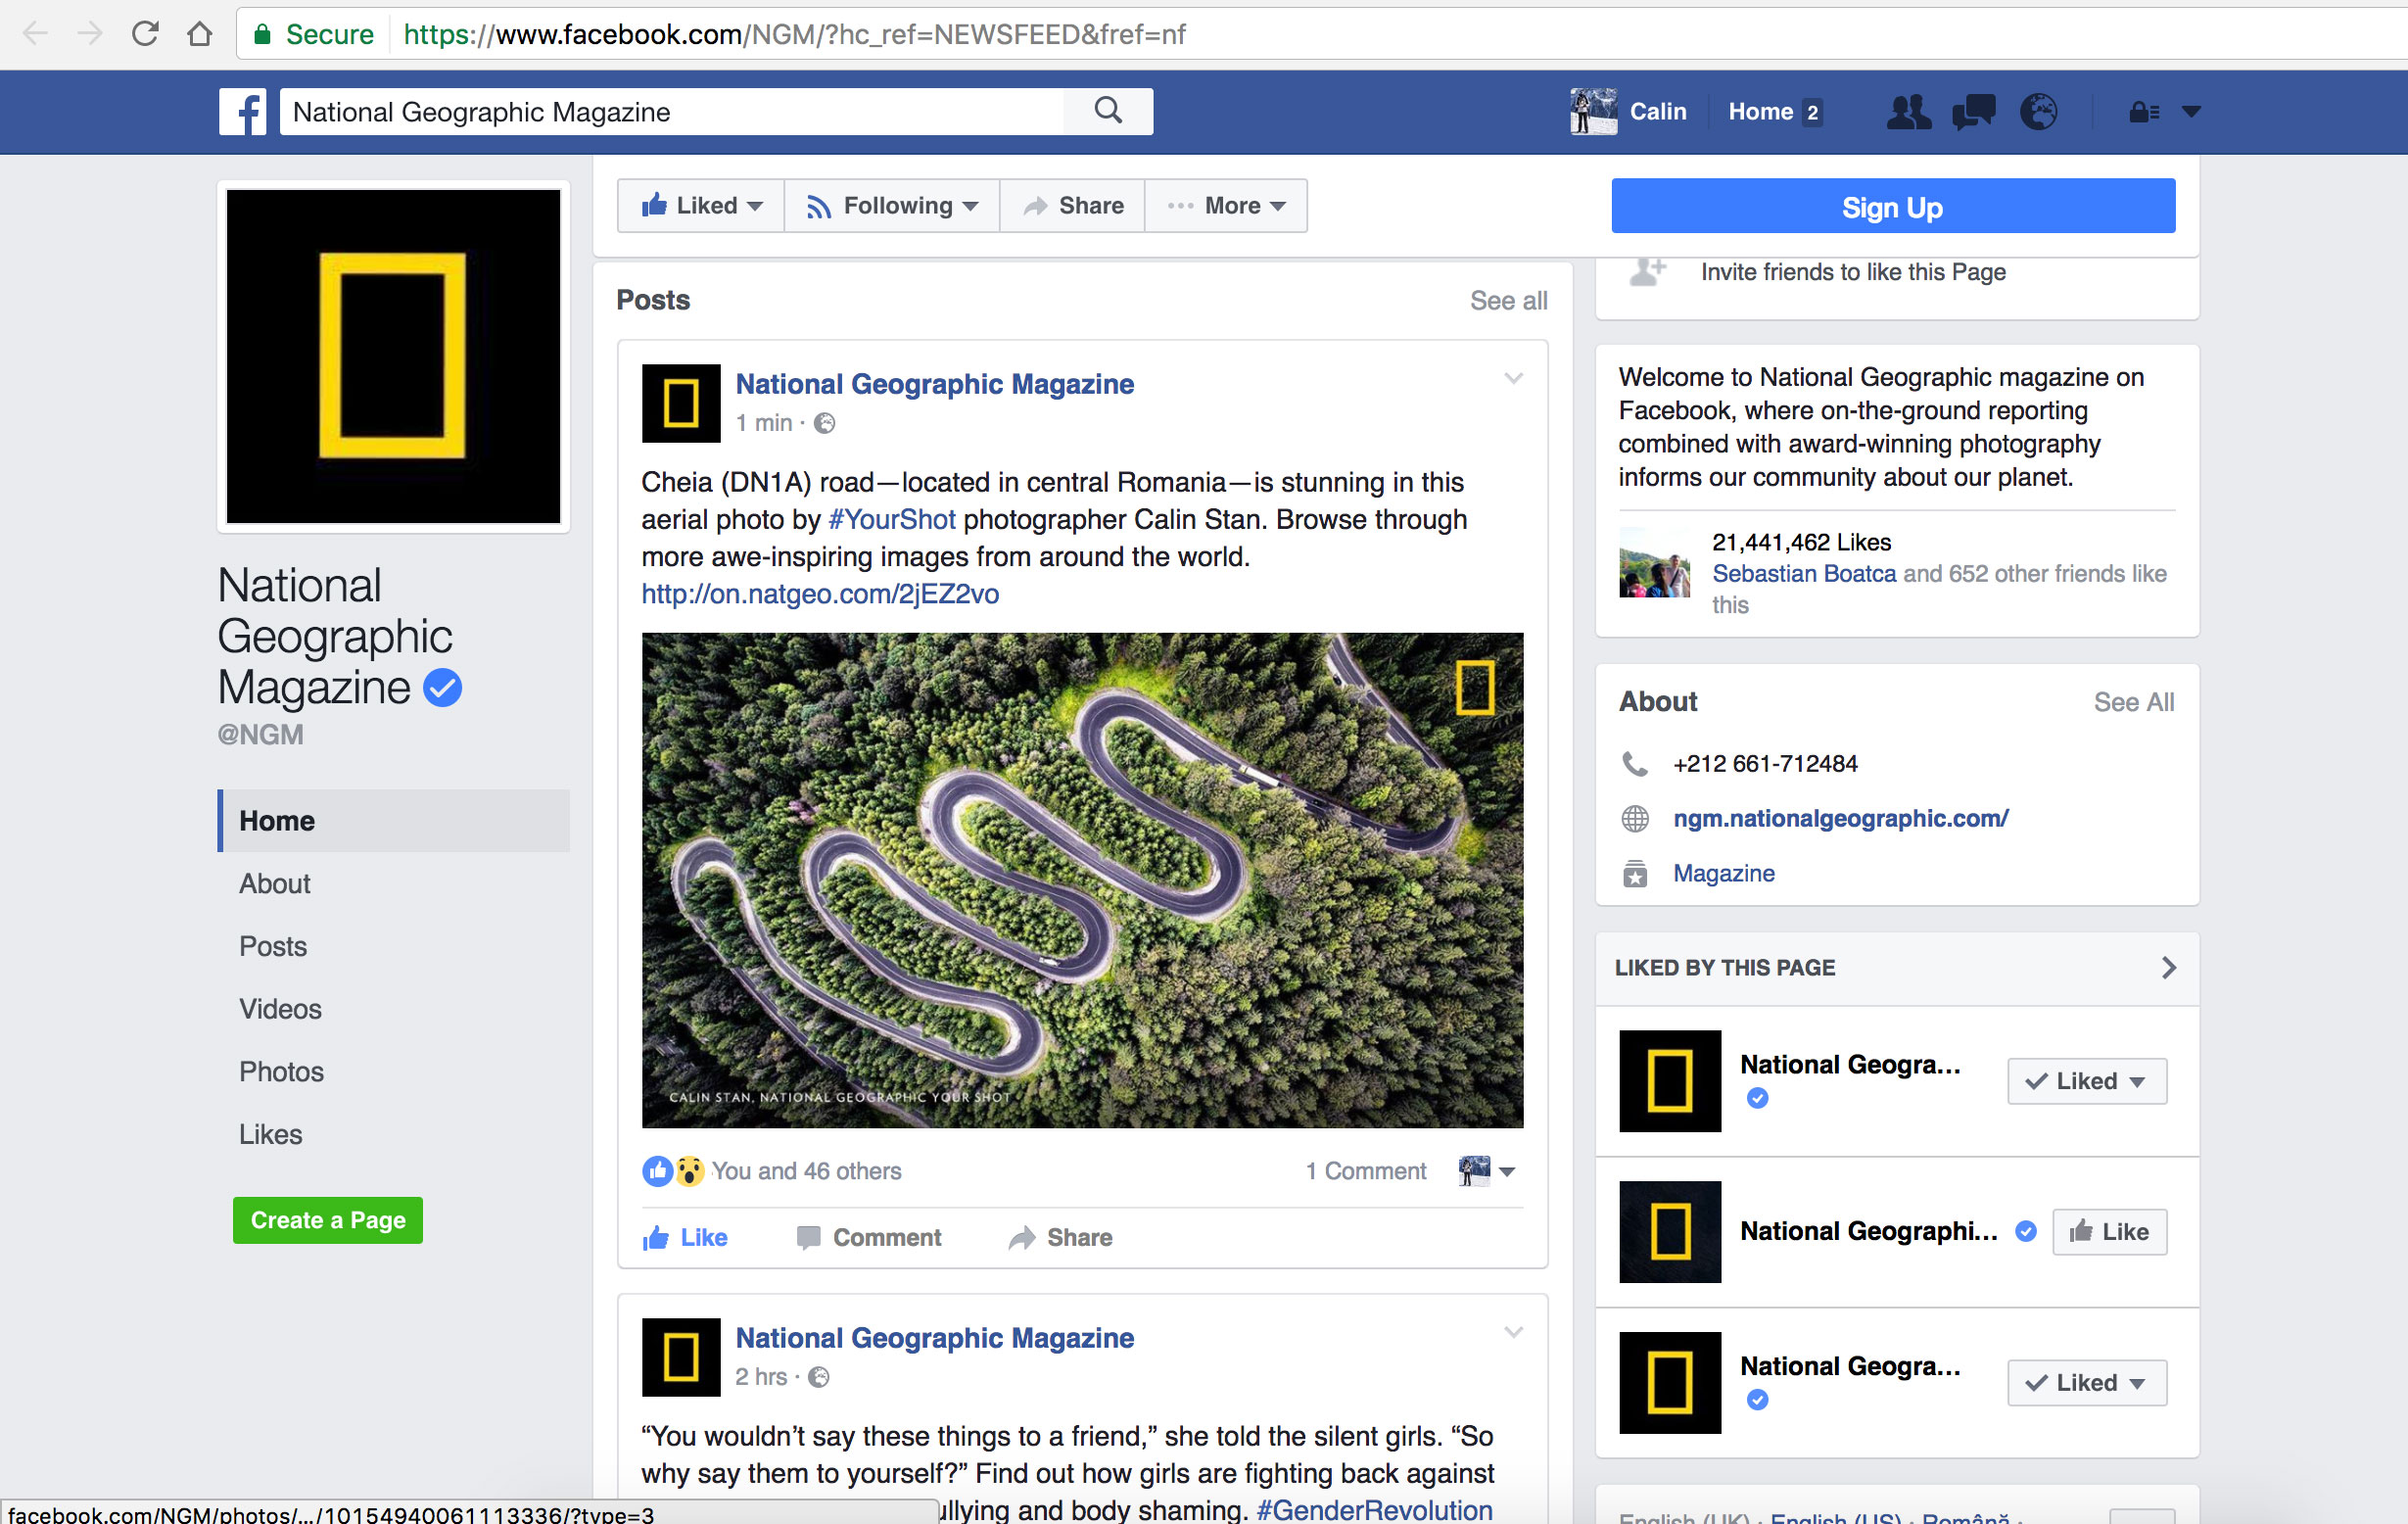Click 1 Comment count on first post
The width and height of the screenshot is (2408, 1524).
click(x=1366, y=1171)
